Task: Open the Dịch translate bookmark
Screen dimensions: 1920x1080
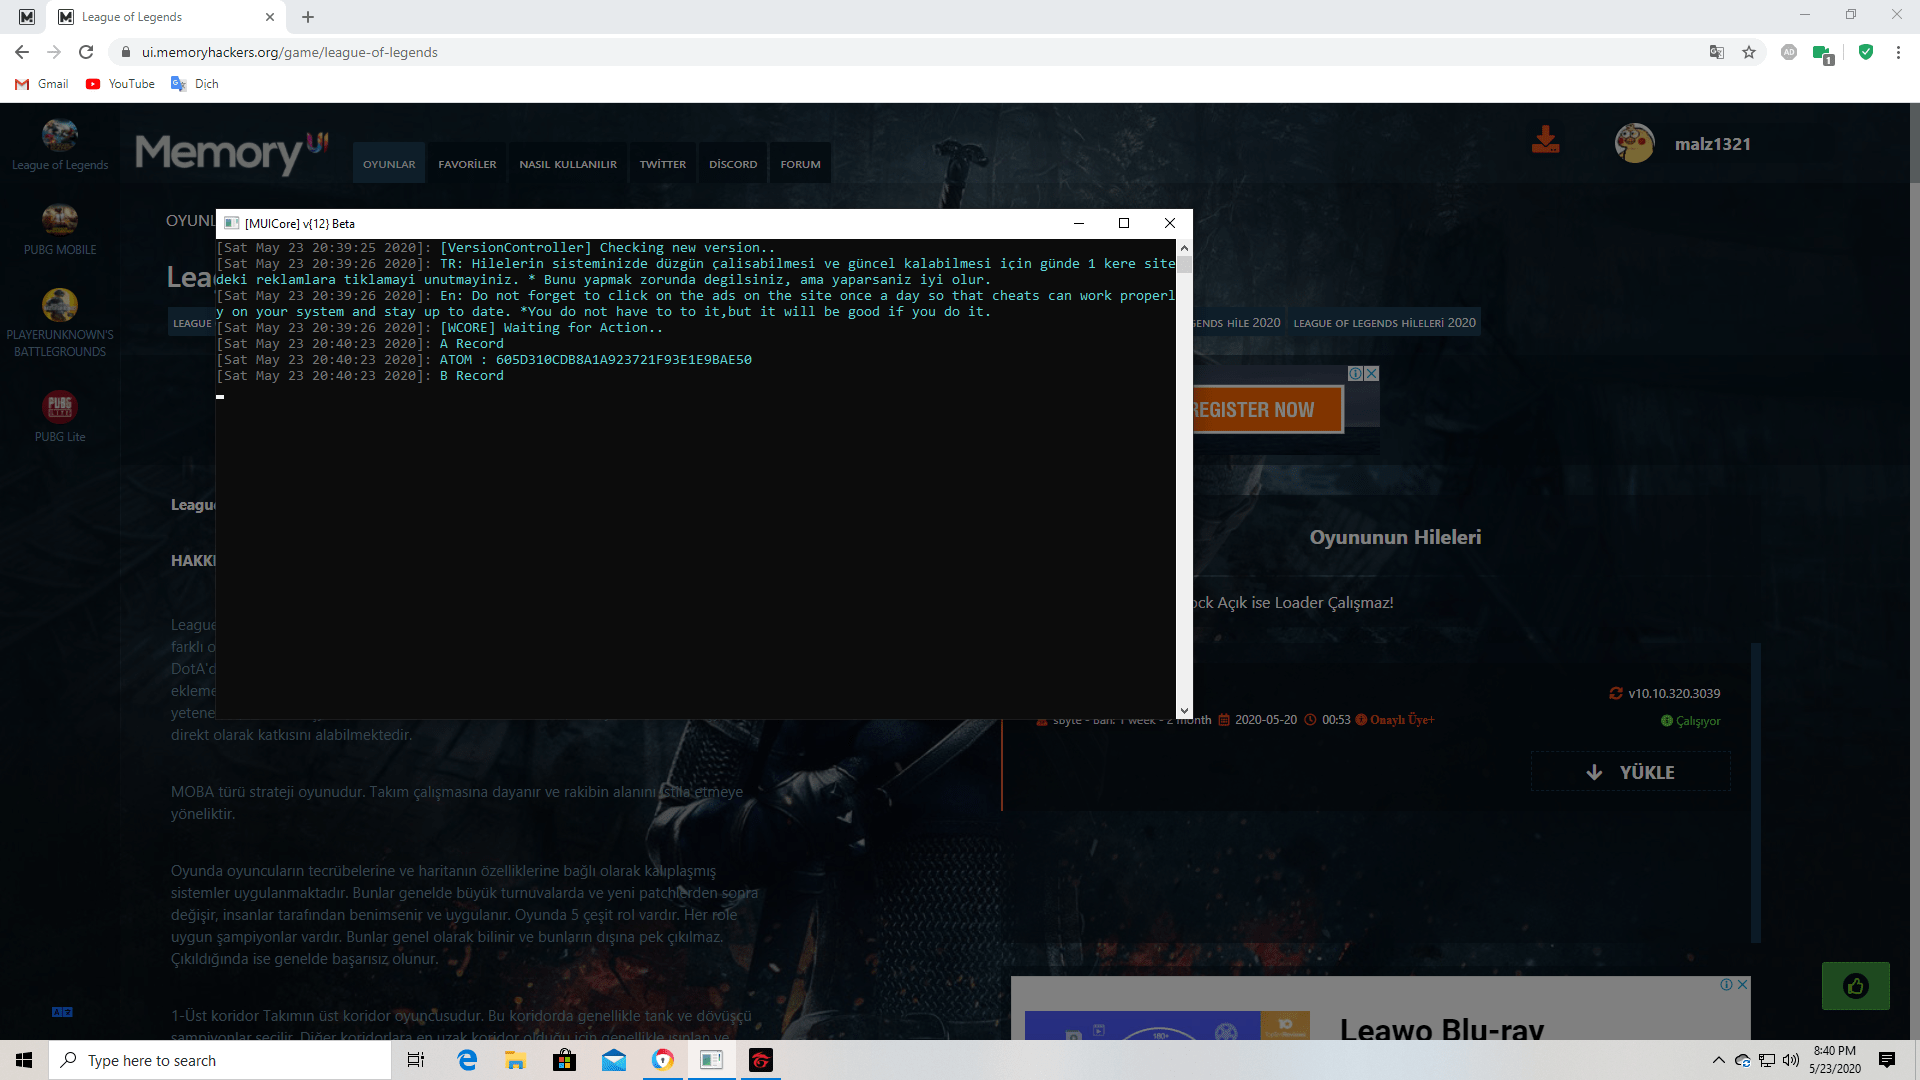Action: point(195,84)
